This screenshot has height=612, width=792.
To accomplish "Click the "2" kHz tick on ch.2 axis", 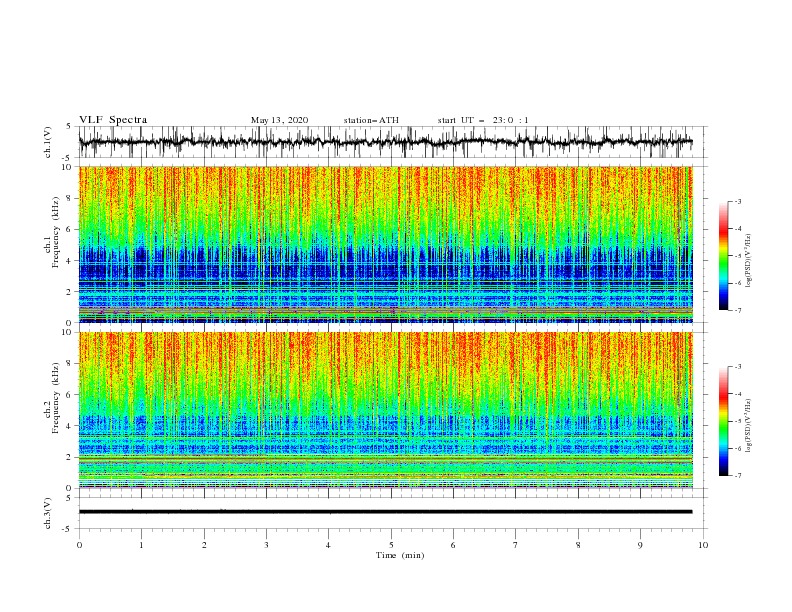I will [x=70, y=457].
